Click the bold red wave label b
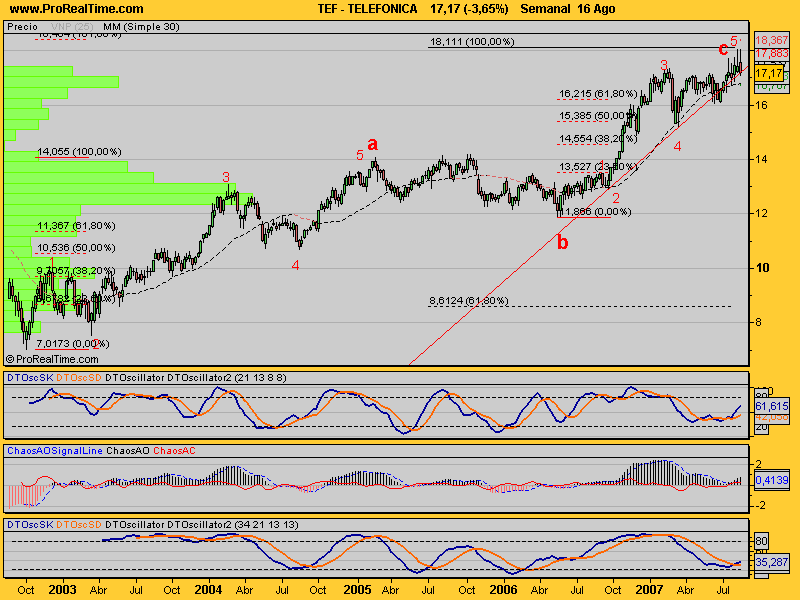This screenshot has width=800, height=600. coord(562,242)
